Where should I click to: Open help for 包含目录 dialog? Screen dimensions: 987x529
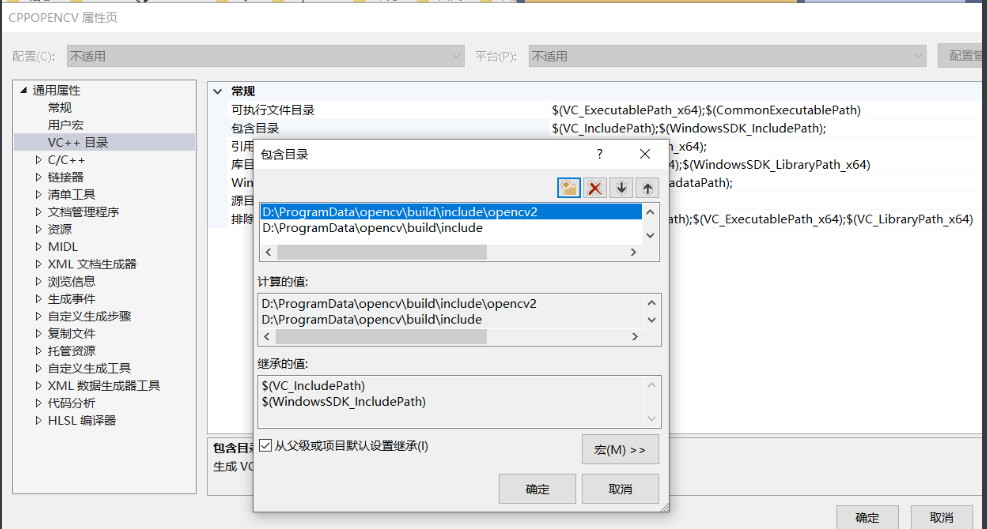coord(599,154)
